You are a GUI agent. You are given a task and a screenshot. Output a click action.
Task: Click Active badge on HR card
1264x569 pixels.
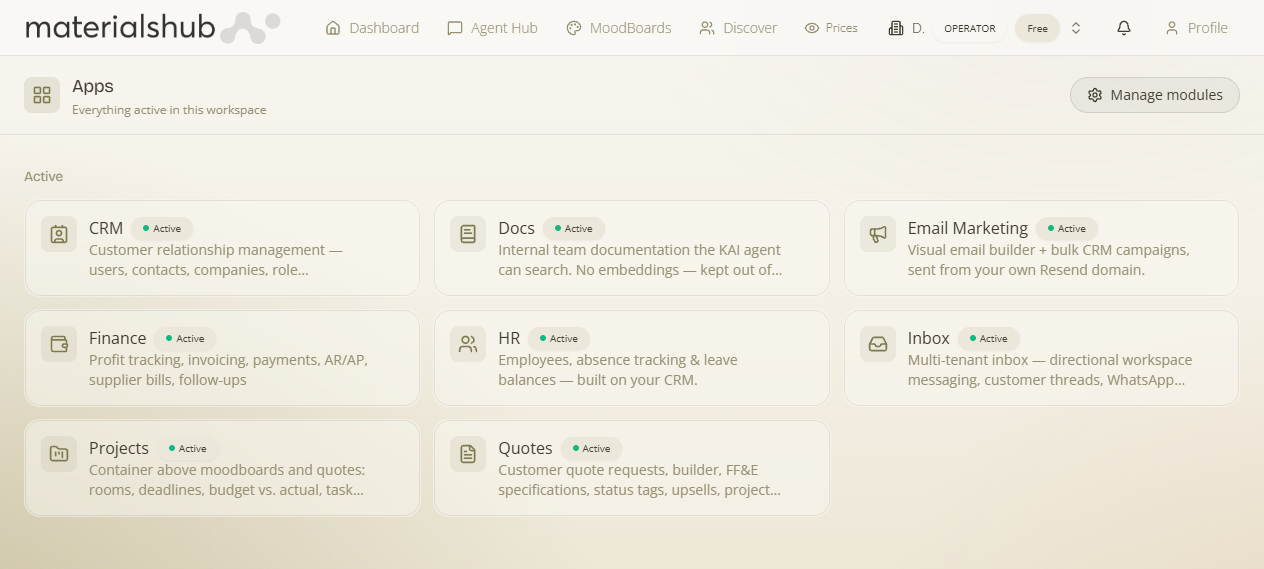[559, 339]
